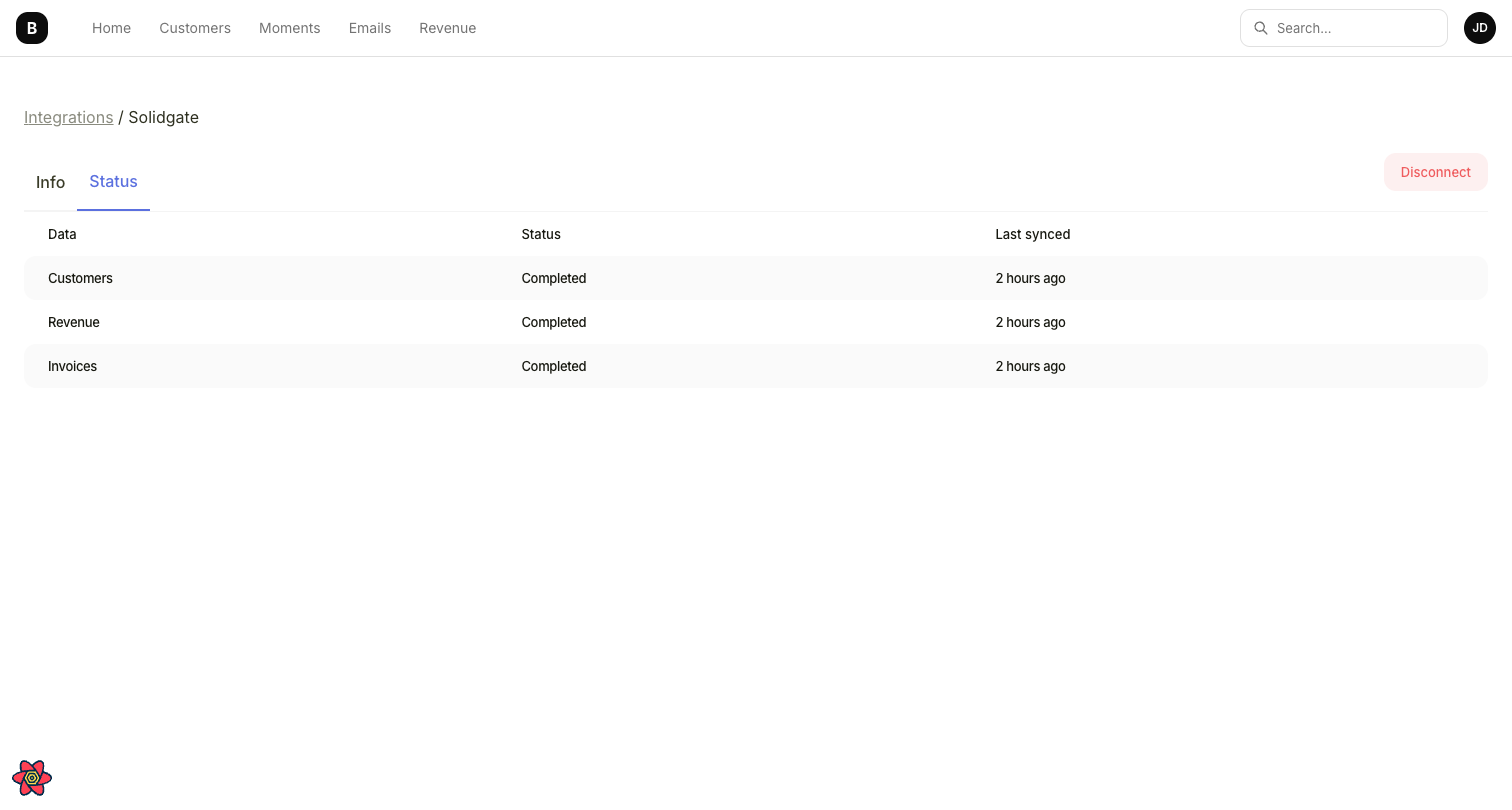Click the flower icon in the bottom corner
This screenshot has height=810, width=1512.
tap(31, 777)
